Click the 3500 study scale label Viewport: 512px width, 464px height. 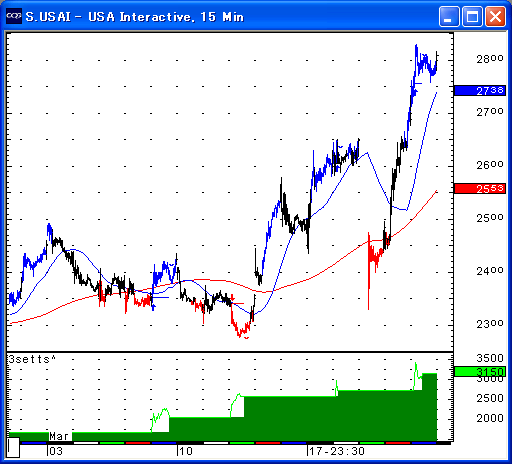[490, 358]
